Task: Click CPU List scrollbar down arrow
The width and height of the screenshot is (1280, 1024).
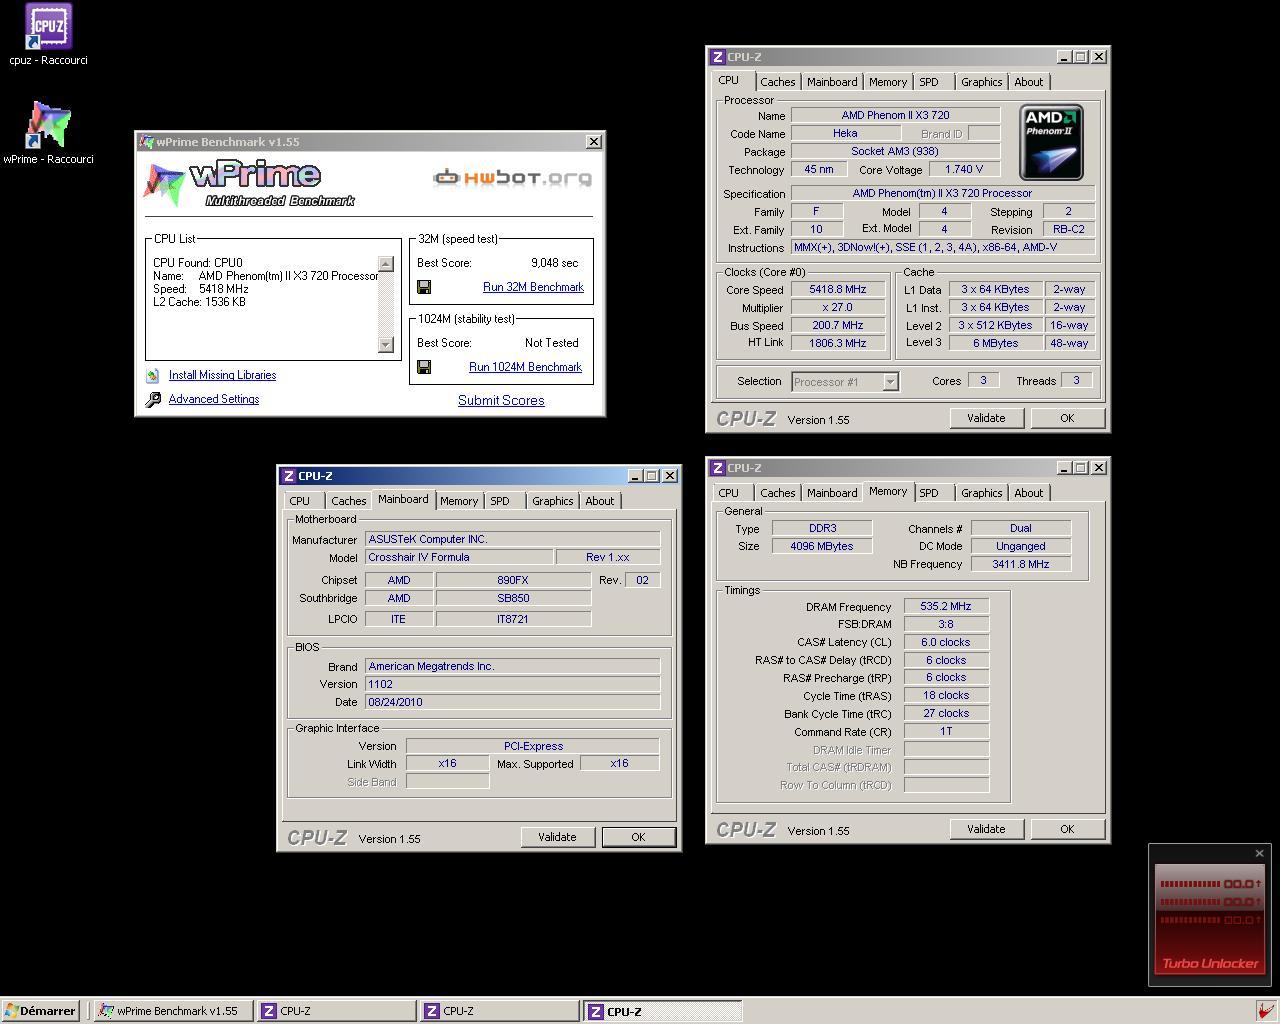Action: [x=386, y=345]
